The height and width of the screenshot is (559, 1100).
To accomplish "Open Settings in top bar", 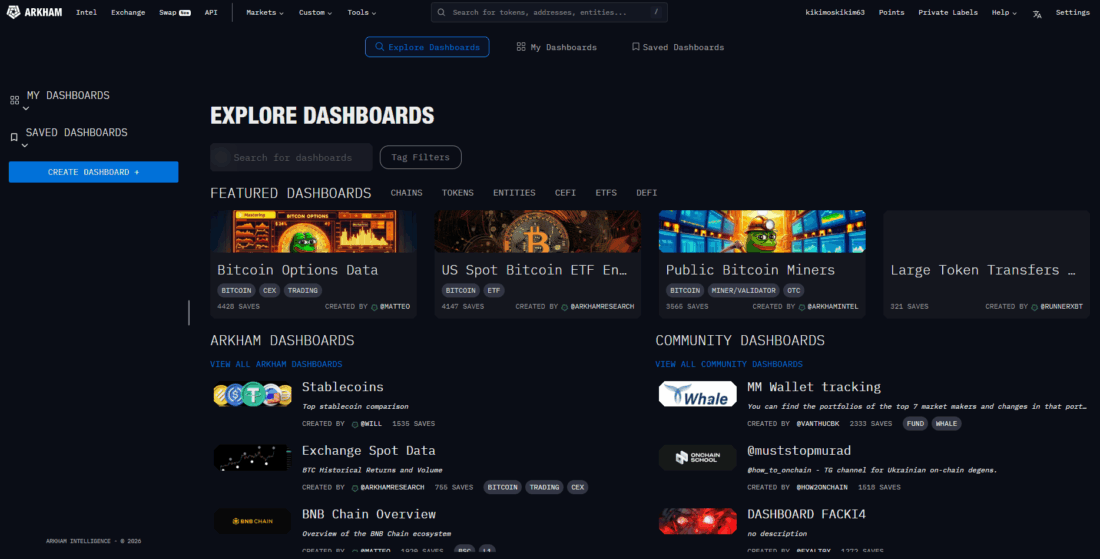I will (1073, 13).
